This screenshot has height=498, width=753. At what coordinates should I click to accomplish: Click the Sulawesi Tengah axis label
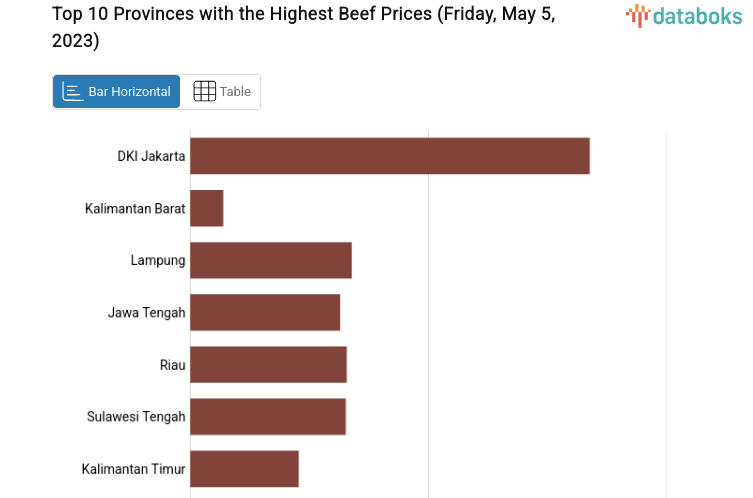[x=136, y=416]
